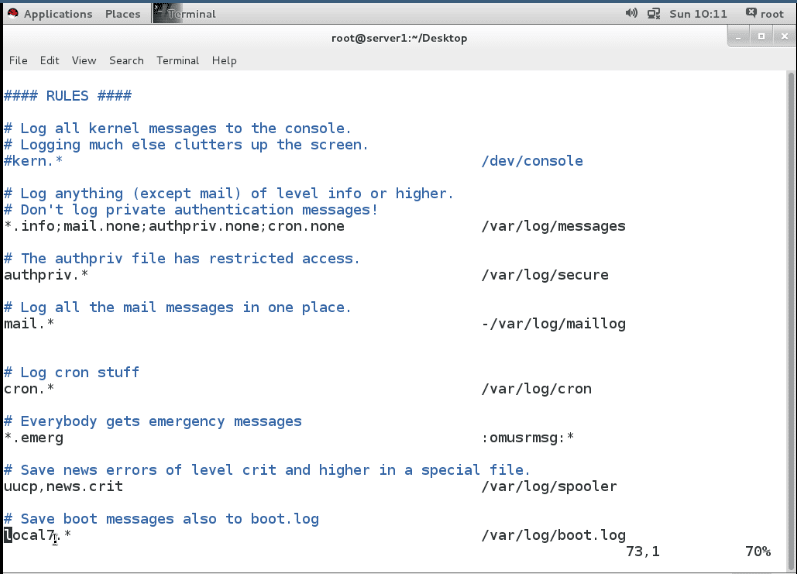Click the '# Save boot messages also to boot.log' comment
The image size is (797, 574).
click(161, 519)
